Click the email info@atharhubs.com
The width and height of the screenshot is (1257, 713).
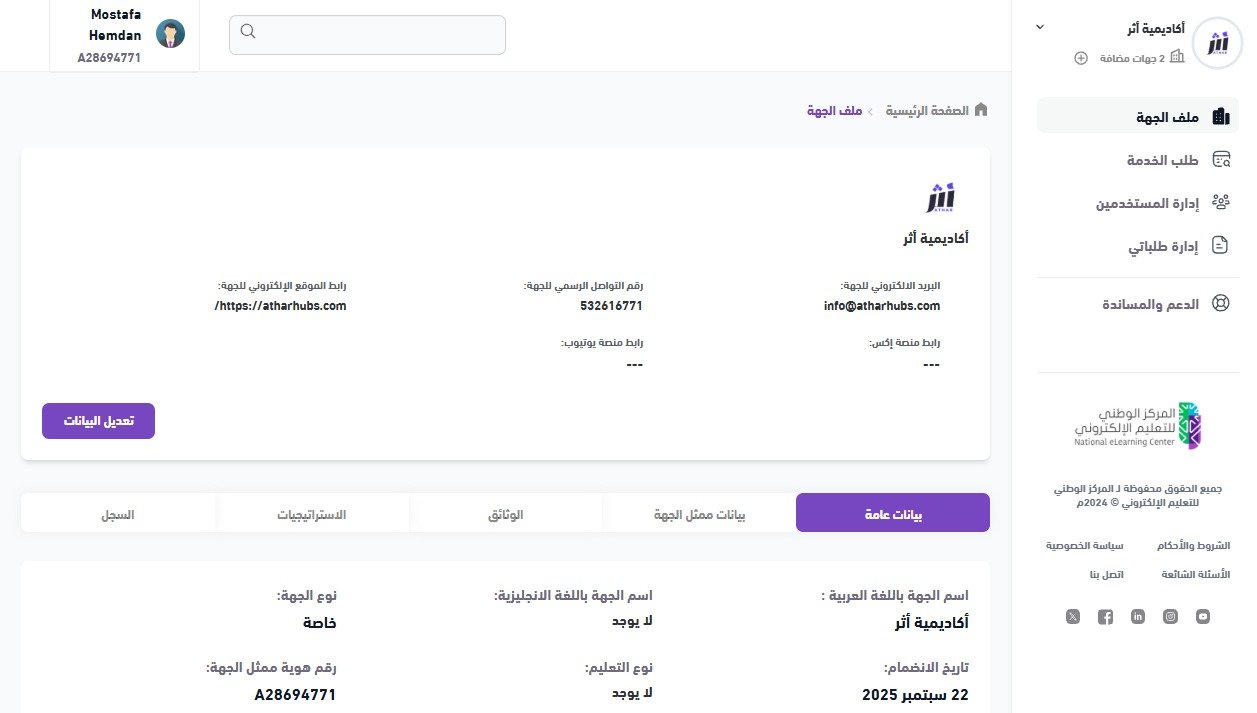(x=882, y=306)
